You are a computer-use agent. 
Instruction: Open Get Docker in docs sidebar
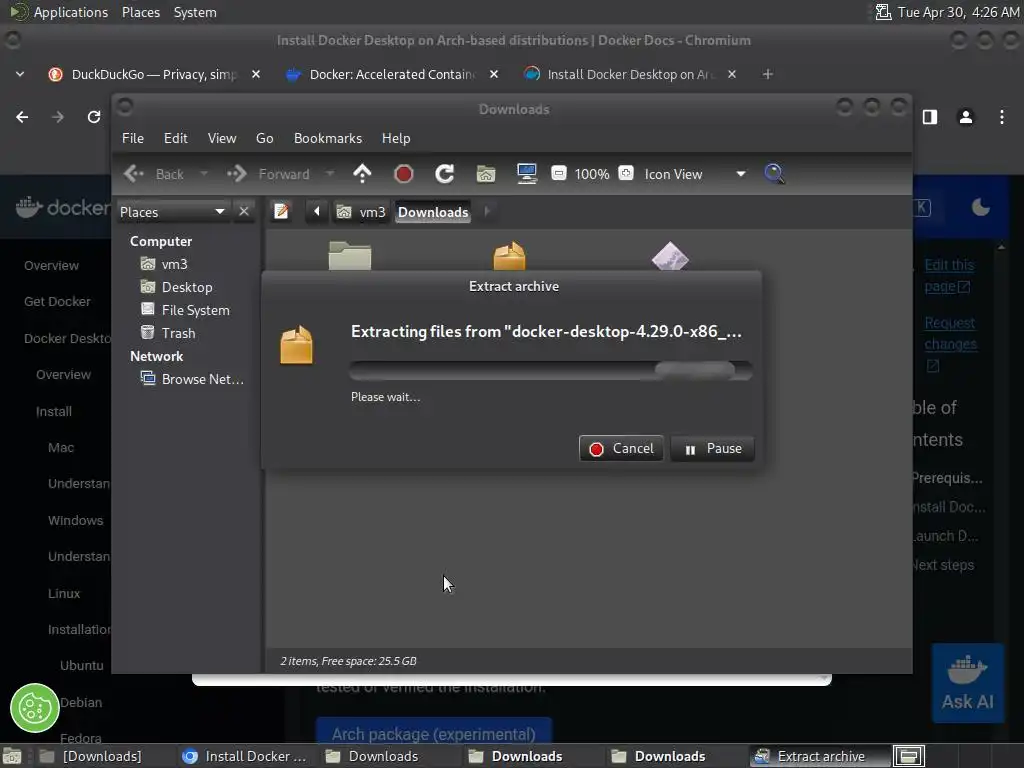(x=57, y=302)
